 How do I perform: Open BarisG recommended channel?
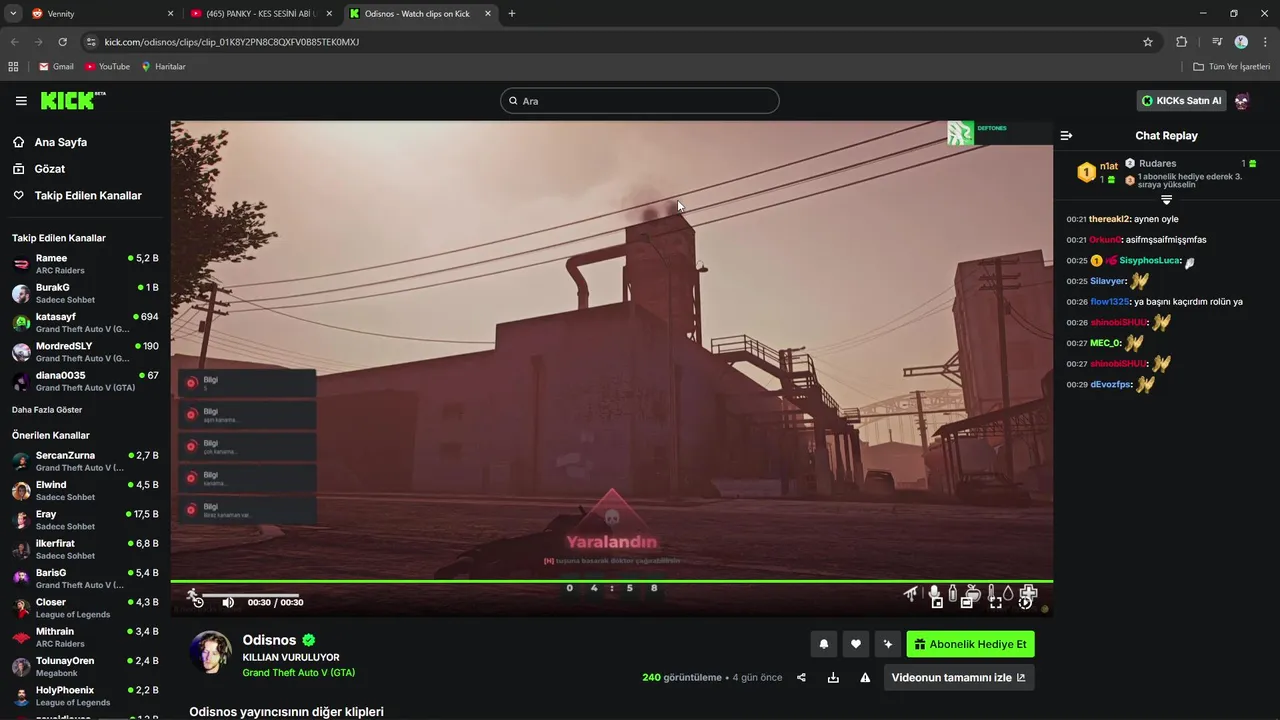85,578
